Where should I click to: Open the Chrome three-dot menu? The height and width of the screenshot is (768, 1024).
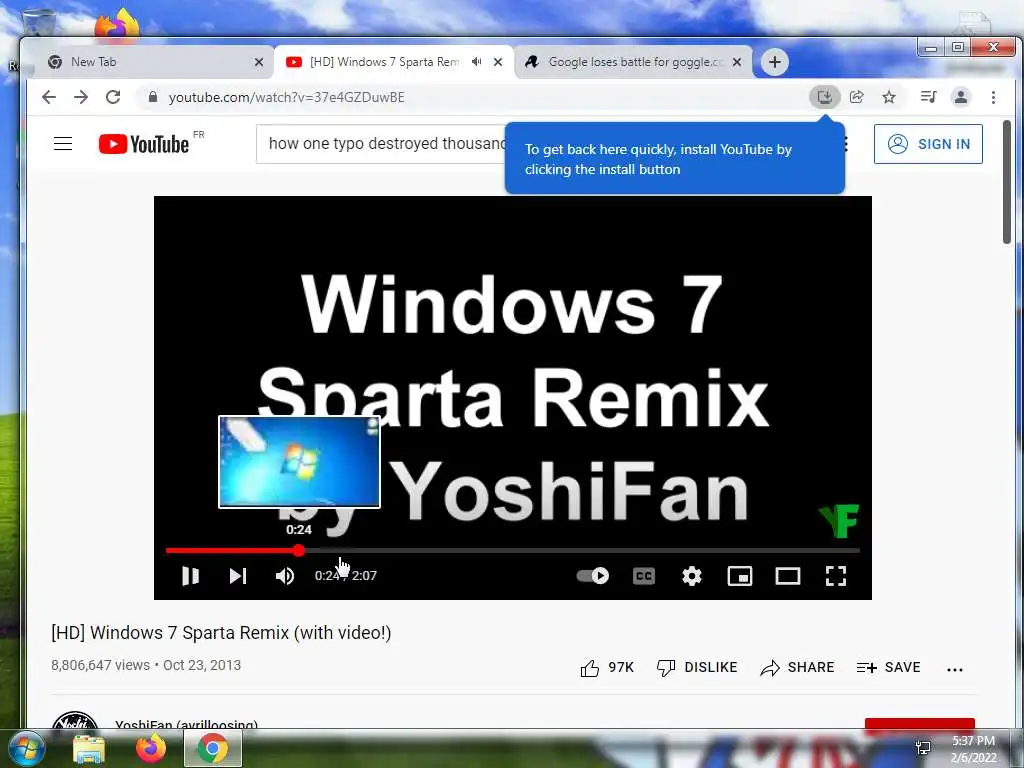click(x=993, y=97)
